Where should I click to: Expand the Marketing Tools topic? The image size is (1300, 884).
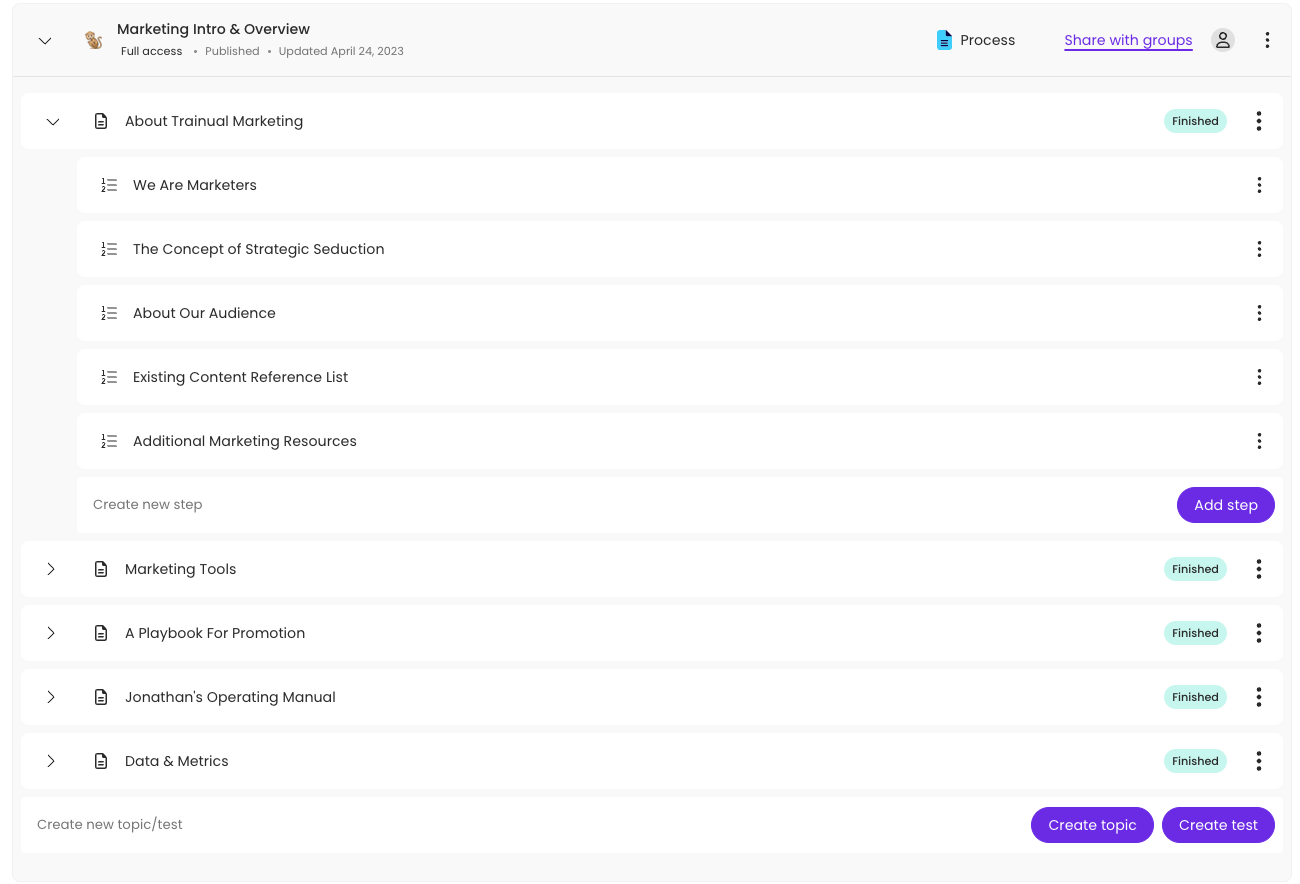[x=51, y=569]
